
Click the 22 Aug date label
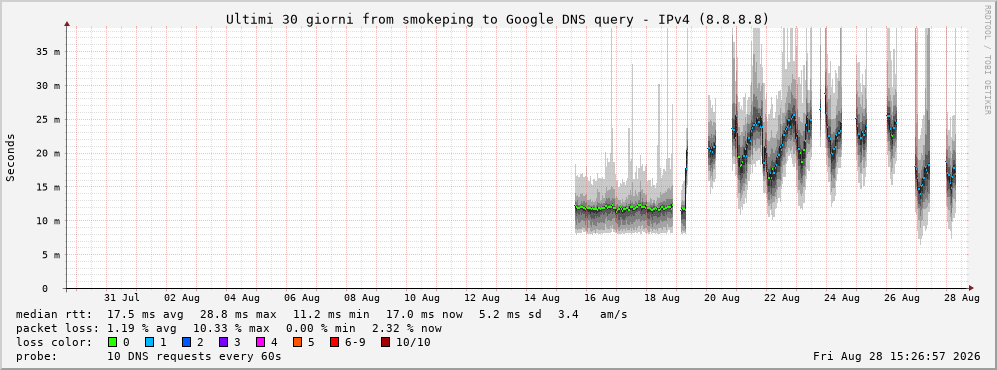point(781,297)
